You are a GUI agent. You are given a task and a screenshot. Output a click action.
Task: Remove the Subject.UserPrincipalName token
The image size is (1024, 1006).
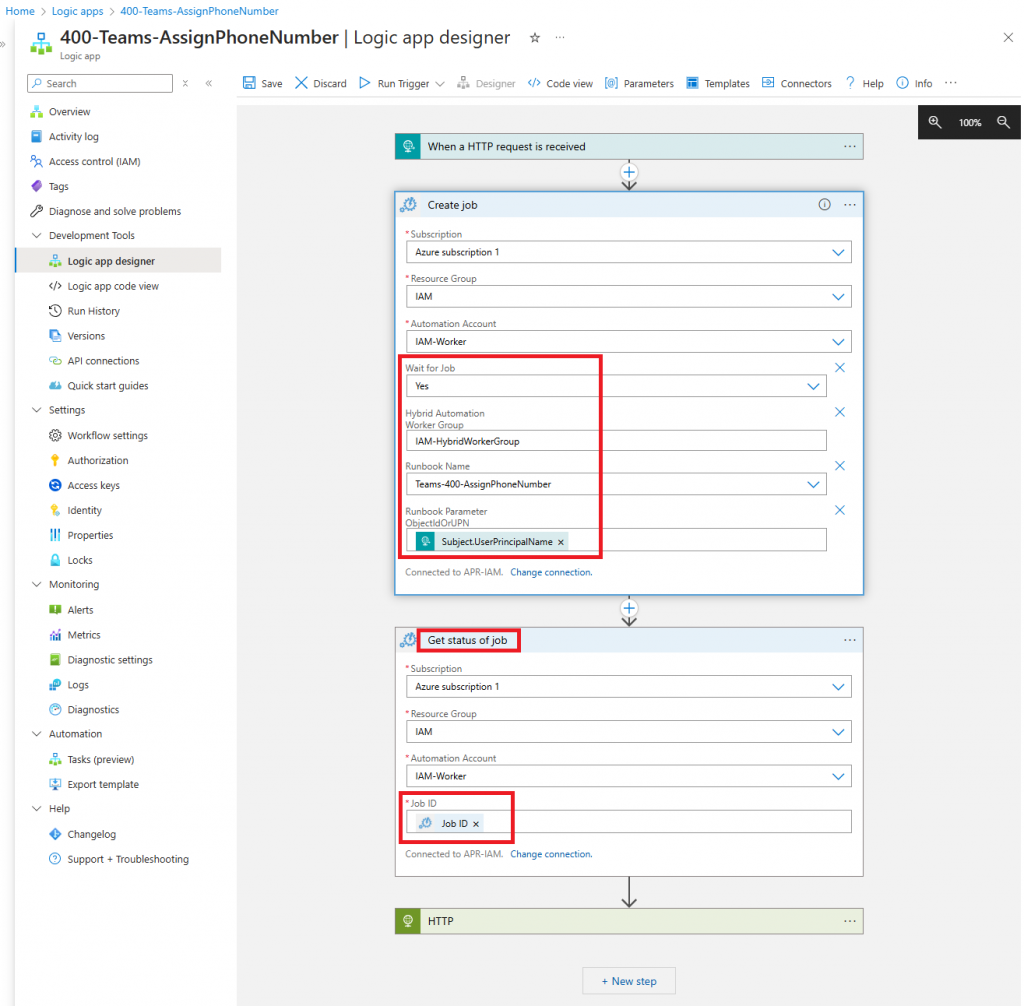[x=561, y=542]
